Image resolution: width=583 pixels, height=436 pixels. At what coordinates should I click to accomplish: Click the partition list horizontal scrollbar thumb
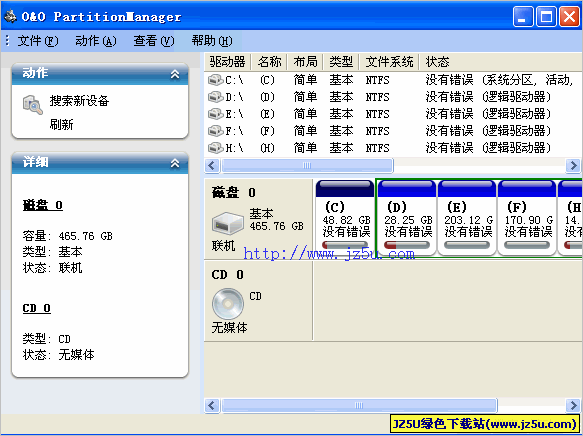[307, 165]
